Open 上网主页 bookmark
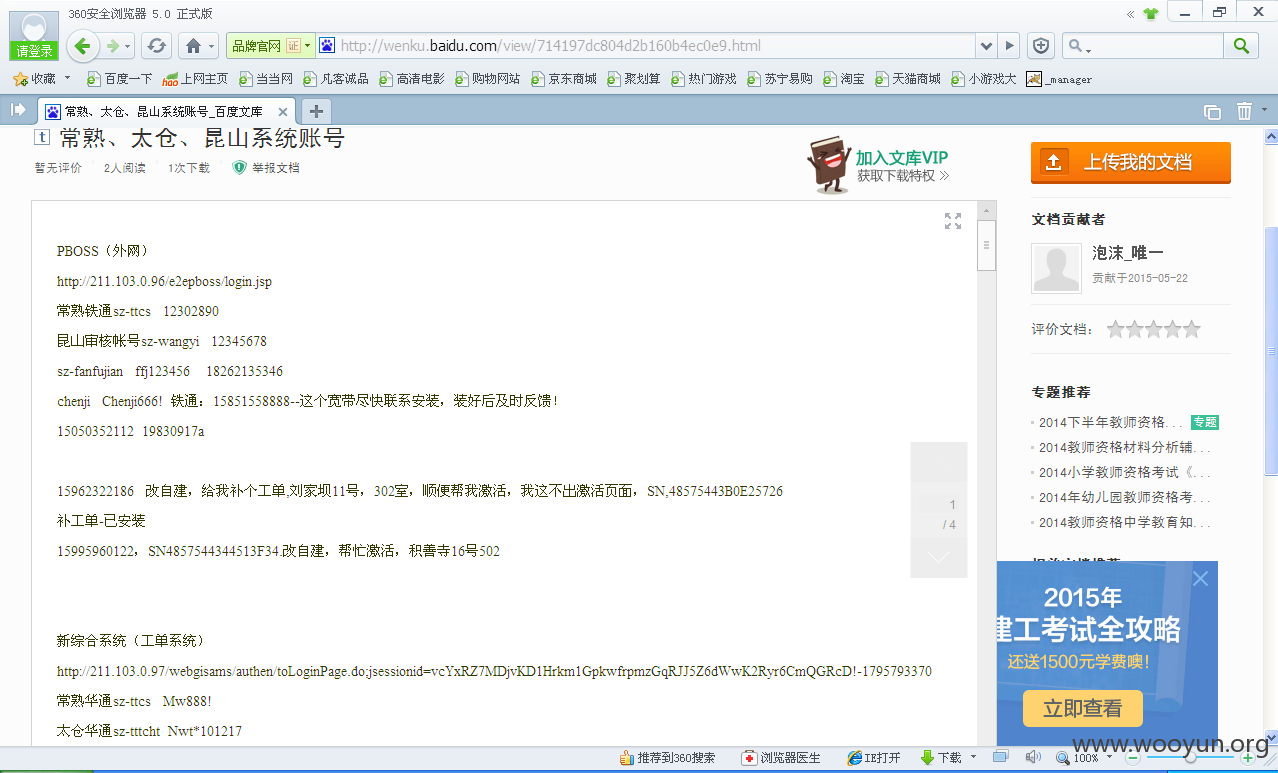The width and height of the screenshot is (1278, 773). (196, 79)
